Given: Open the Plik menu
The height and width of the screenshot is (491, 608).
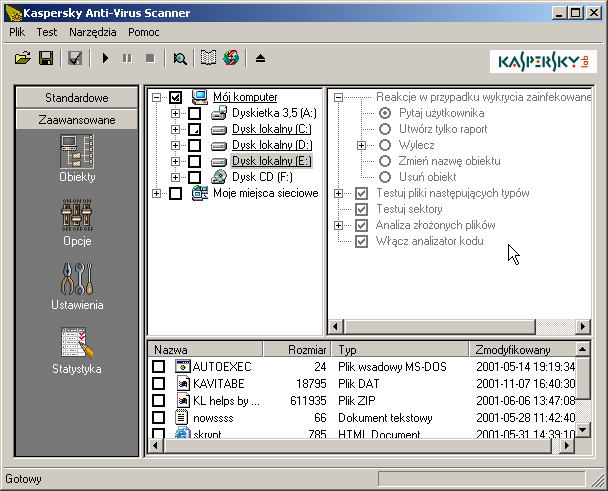Looking at the screenshot, I should pos(17,32).
